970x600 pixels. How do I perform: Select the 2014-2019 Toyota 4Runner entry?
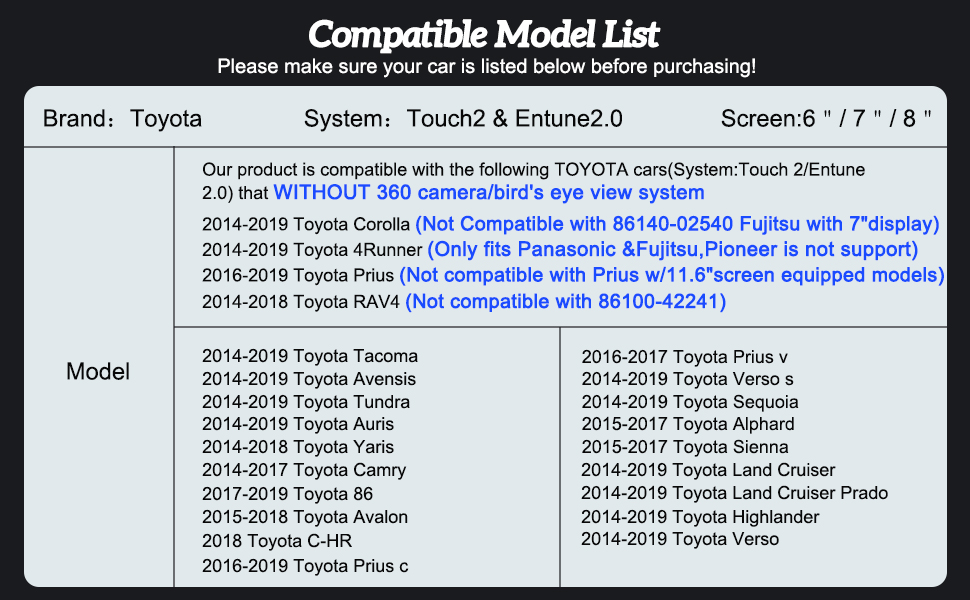(312, 250)
